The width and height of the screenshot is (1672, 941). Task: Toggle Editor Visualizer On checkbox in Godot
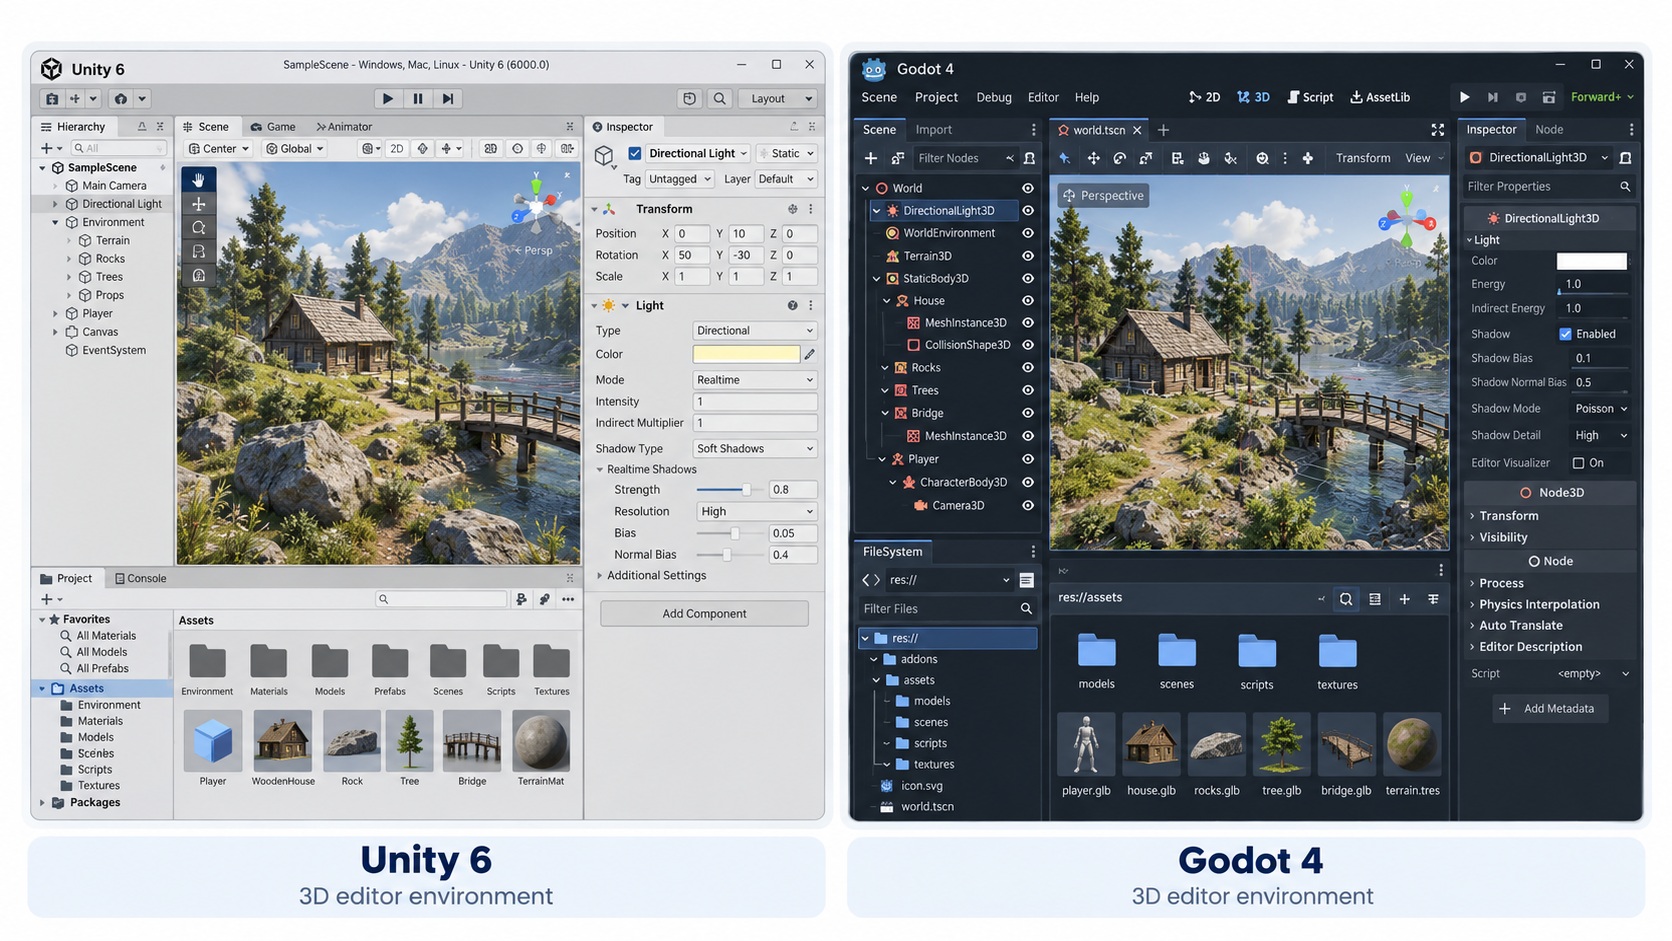[x=1578, y=463]
